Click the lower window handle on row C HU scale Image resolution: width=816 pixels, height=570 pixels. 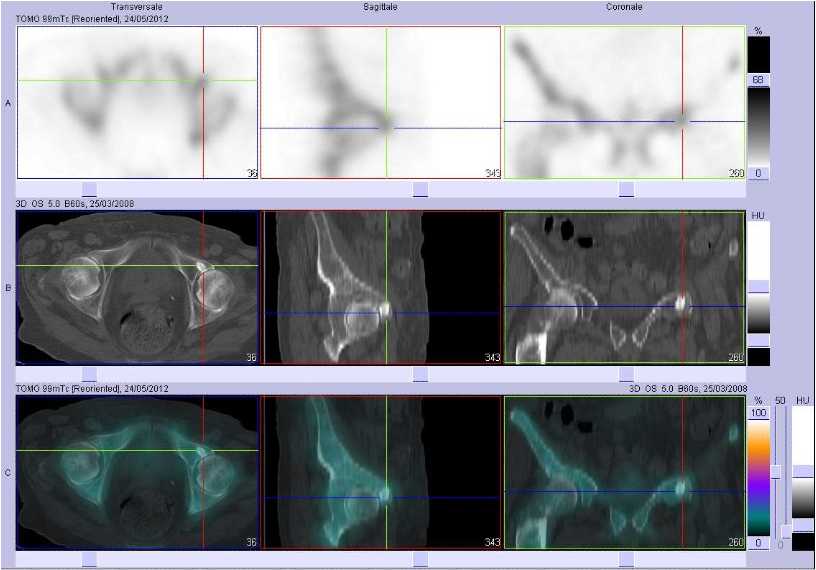(x=802, y=525)
